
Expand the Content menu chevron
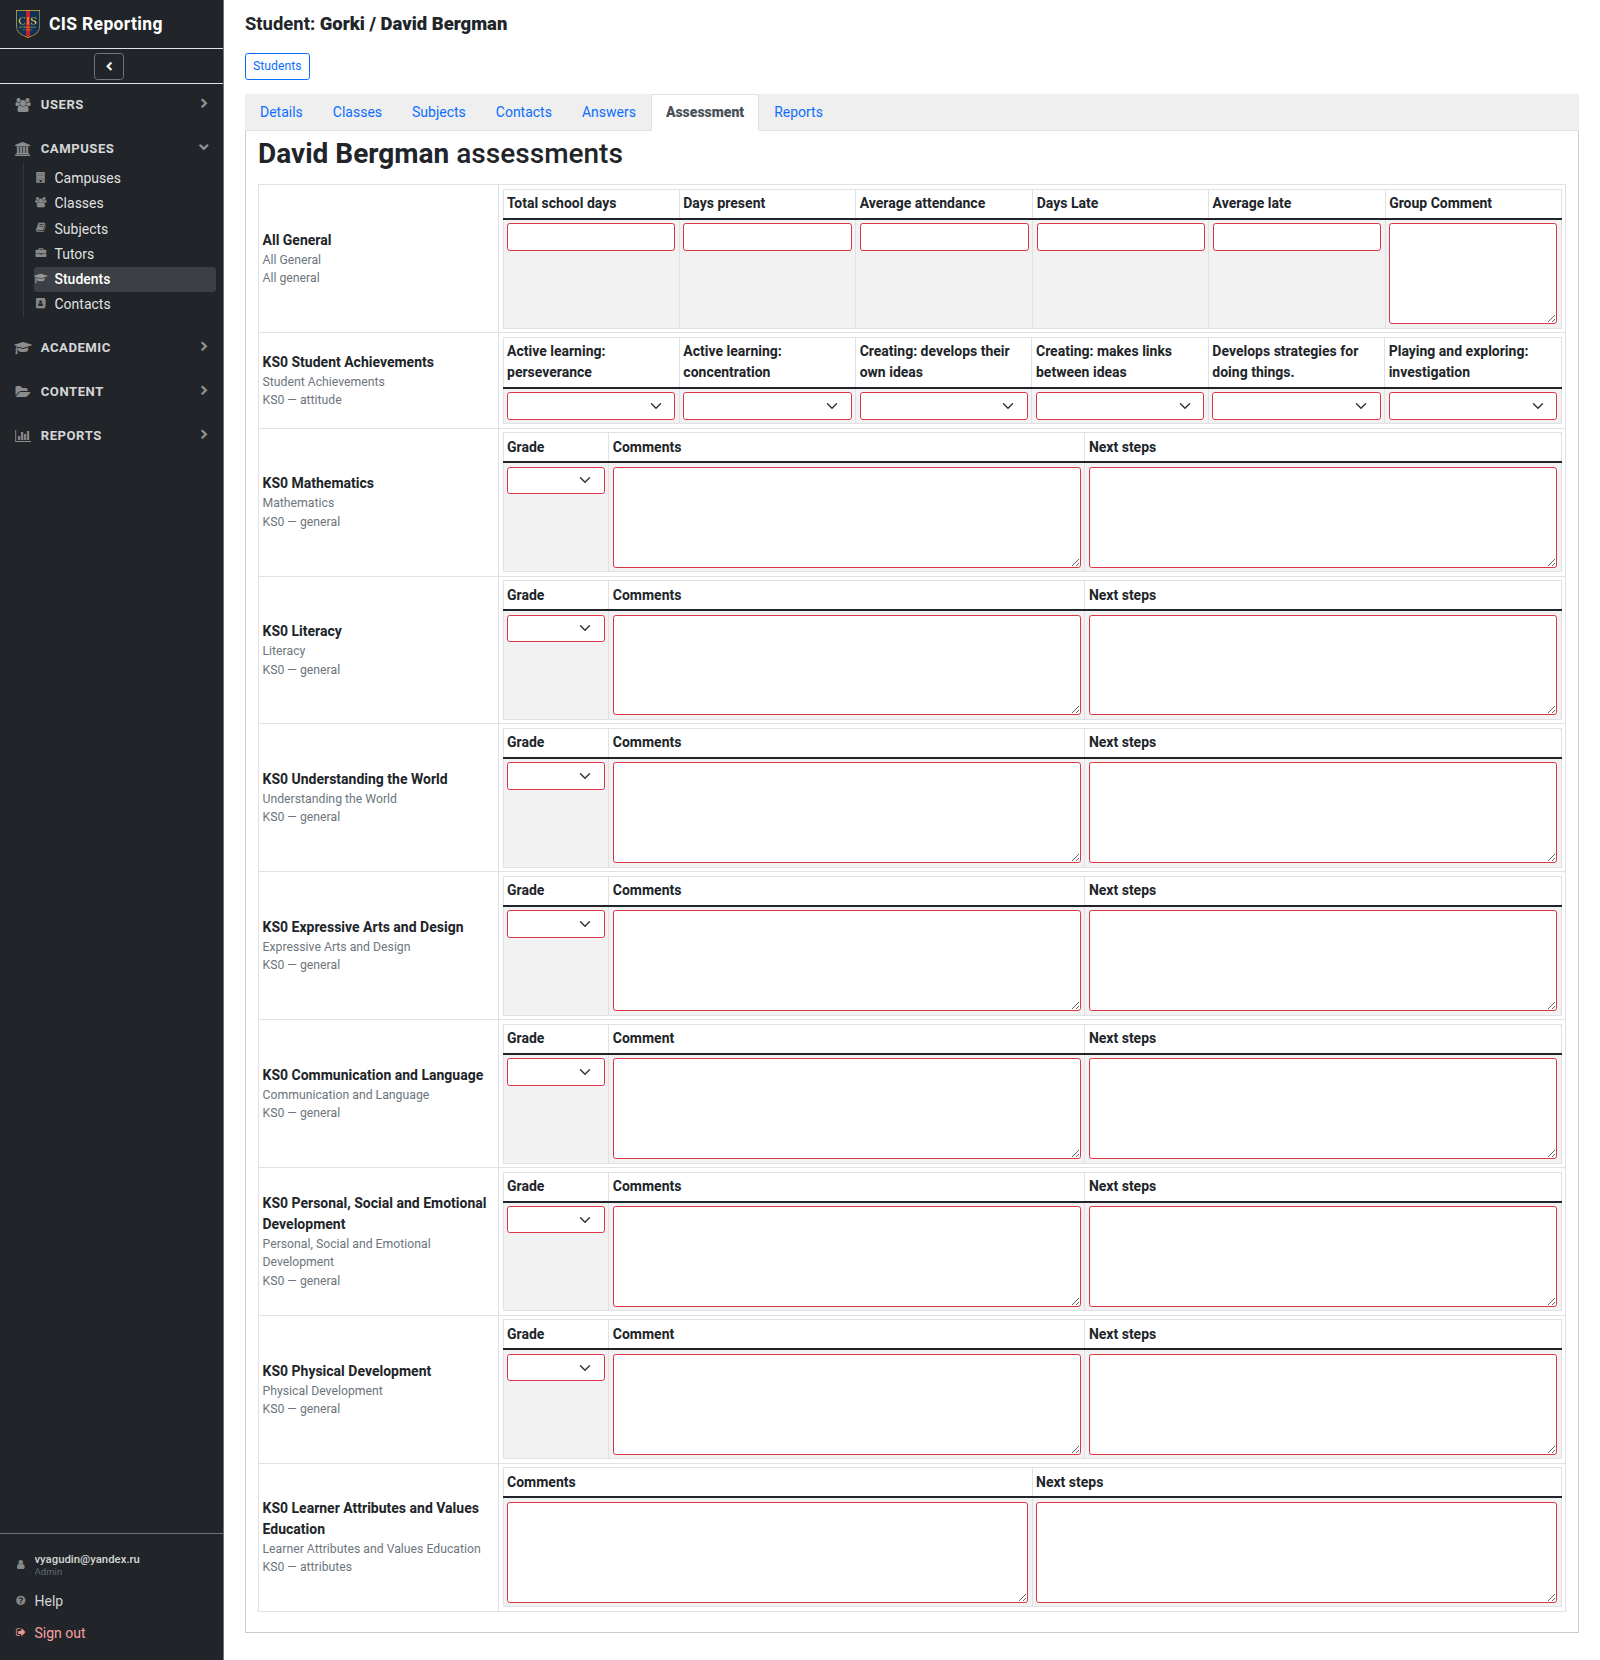[204, 391]
